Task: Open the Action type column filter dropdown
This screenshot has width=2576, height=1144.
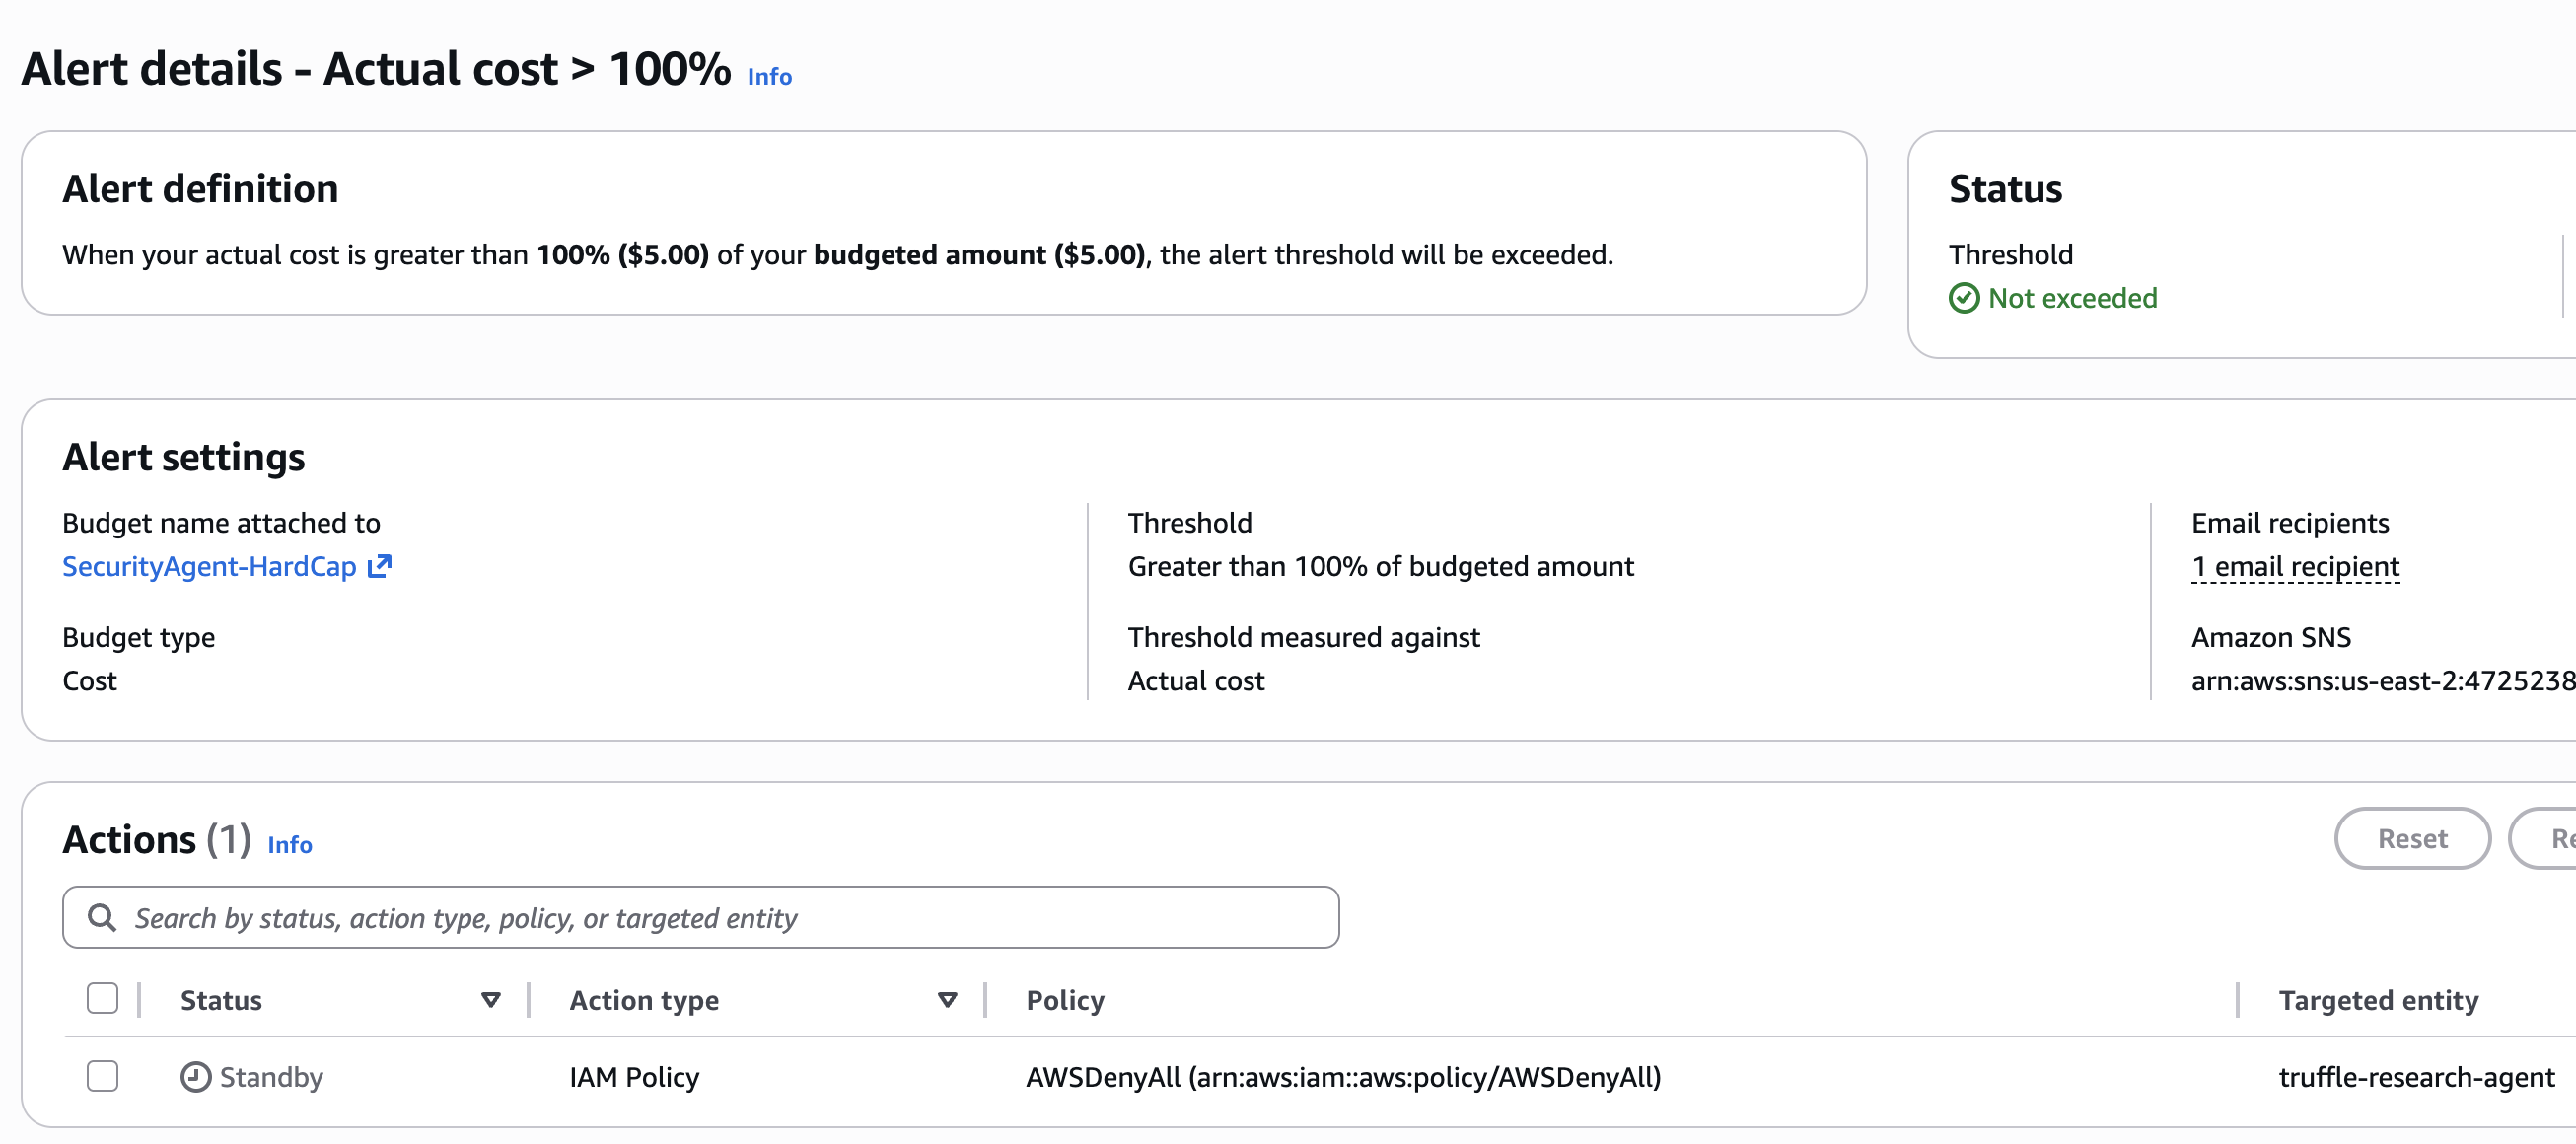Action: [x=946, y=999]
